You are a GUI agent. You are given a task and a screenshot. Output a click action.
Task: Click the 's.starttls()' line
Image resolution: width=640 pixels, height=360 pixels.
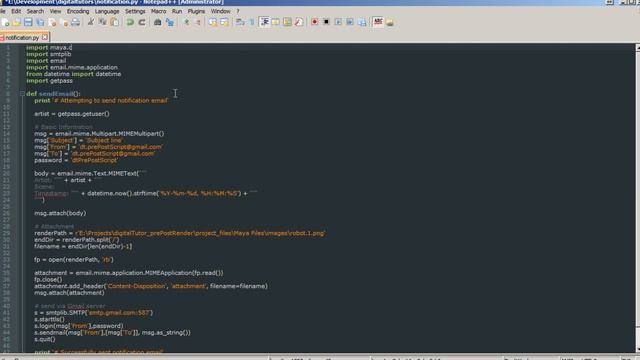pyautogui.click(x=49, y=320)
